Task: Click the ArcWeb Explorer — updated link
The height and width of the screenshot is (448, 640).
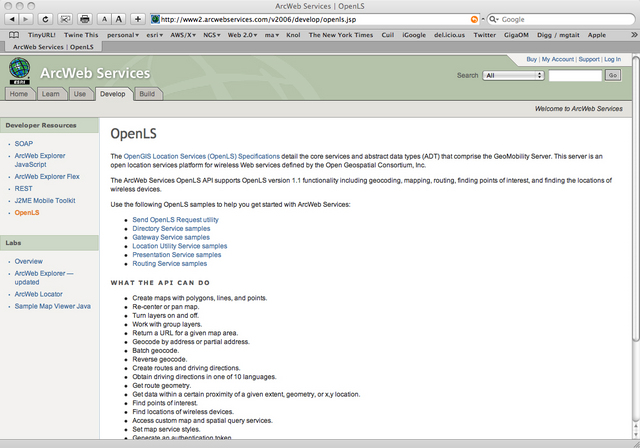Action: tap(44, 277)
